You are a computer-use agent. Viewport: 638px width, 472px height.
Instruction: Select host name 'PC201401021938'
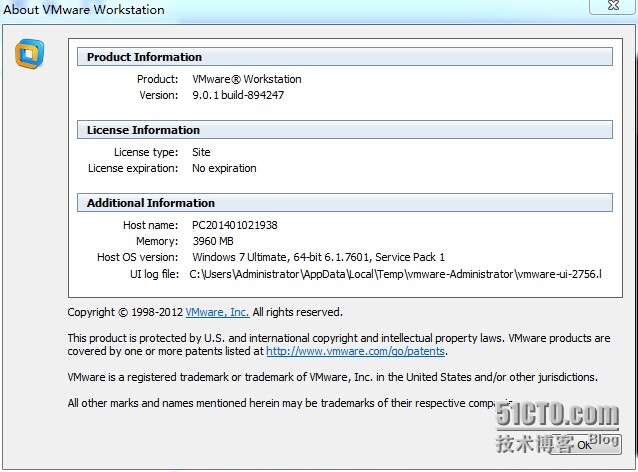(235, 225)
